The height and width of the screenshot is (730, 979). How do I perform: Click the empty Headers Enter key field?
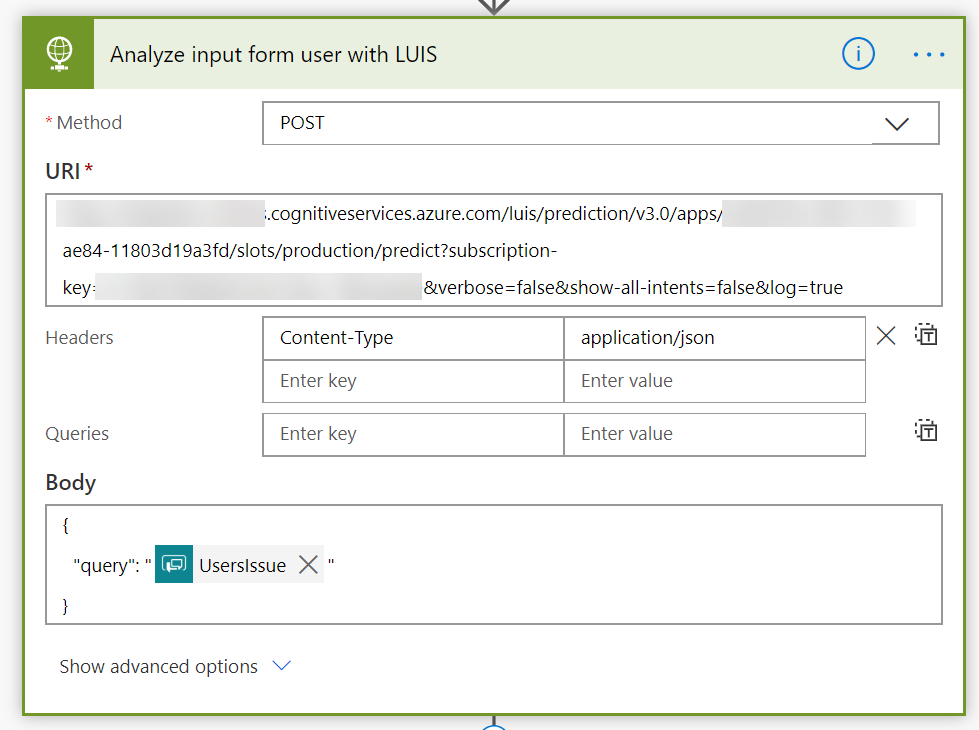(413, 381)
